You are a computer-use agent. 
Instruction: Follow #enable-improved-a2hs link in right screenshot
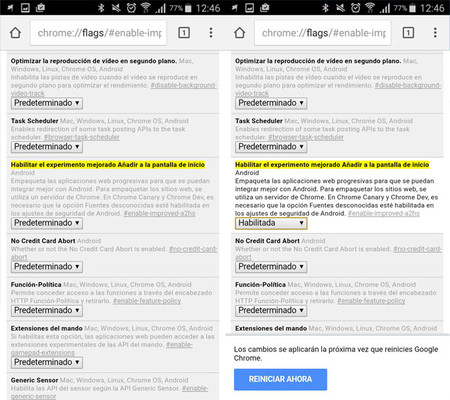(x=384, y=213)
